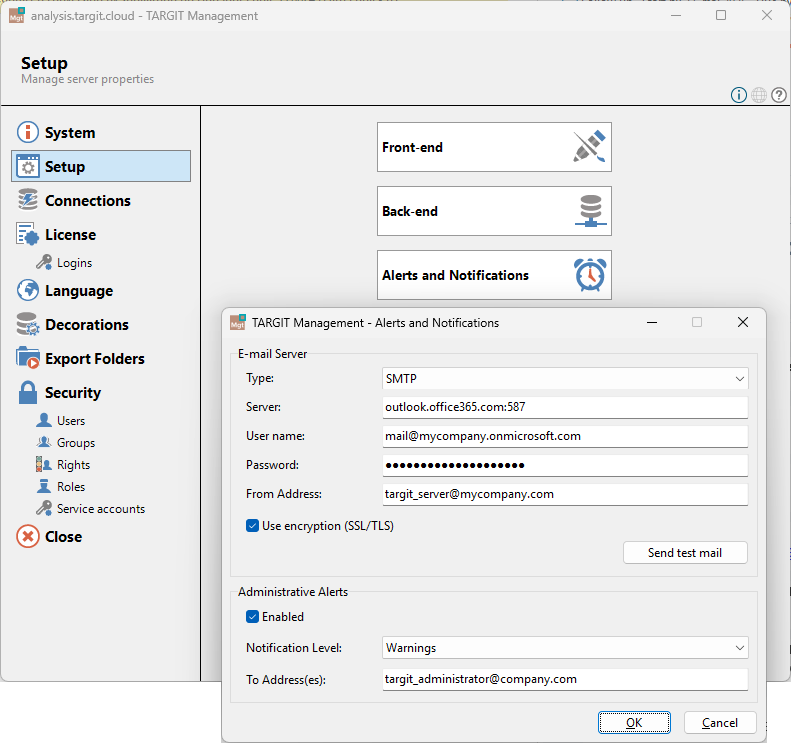Click the Back-end setup button

tap(494, 211)
